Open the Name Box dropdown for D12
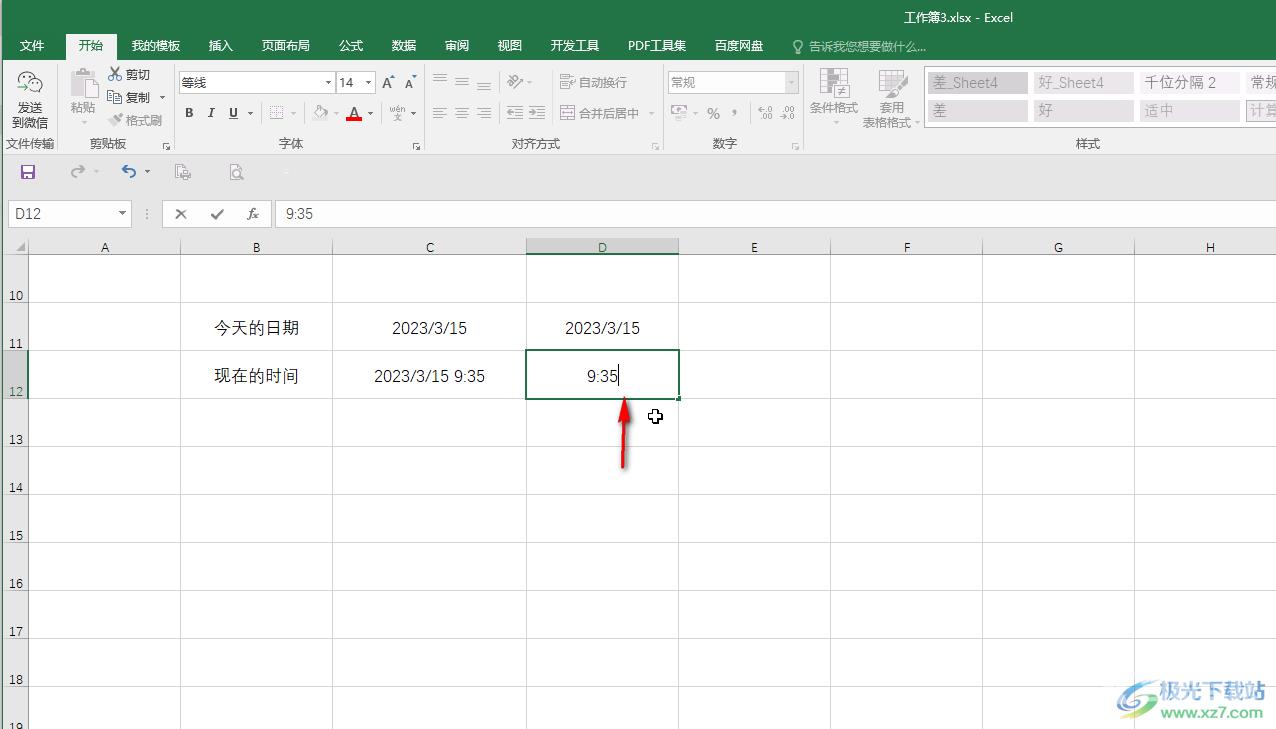Viewport: 1276px width, 729px height. [x=123, y=214]
